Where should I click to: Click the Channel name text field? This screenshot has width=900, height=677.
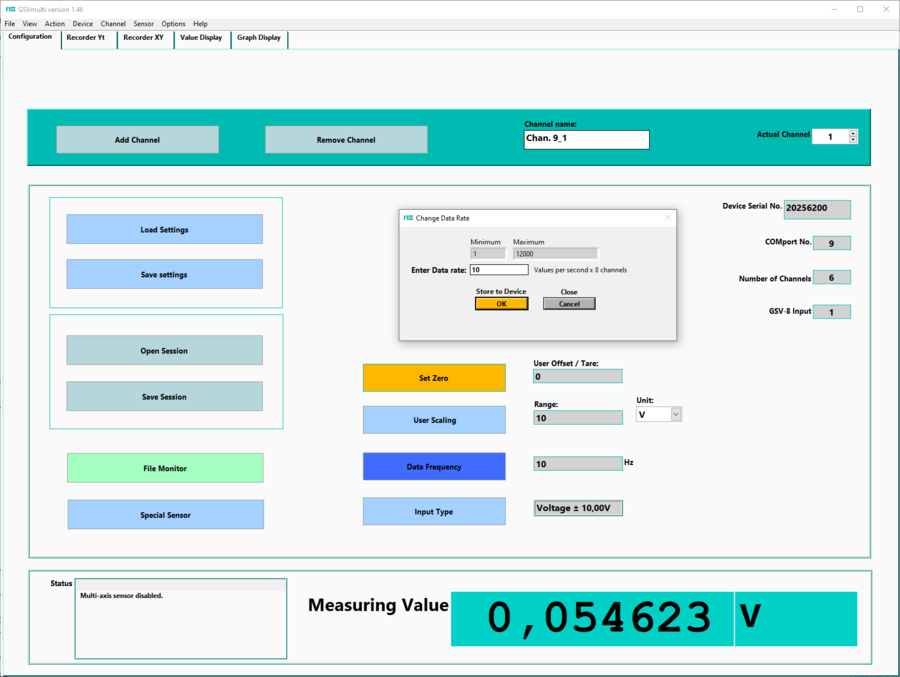[x=586, y=140]
